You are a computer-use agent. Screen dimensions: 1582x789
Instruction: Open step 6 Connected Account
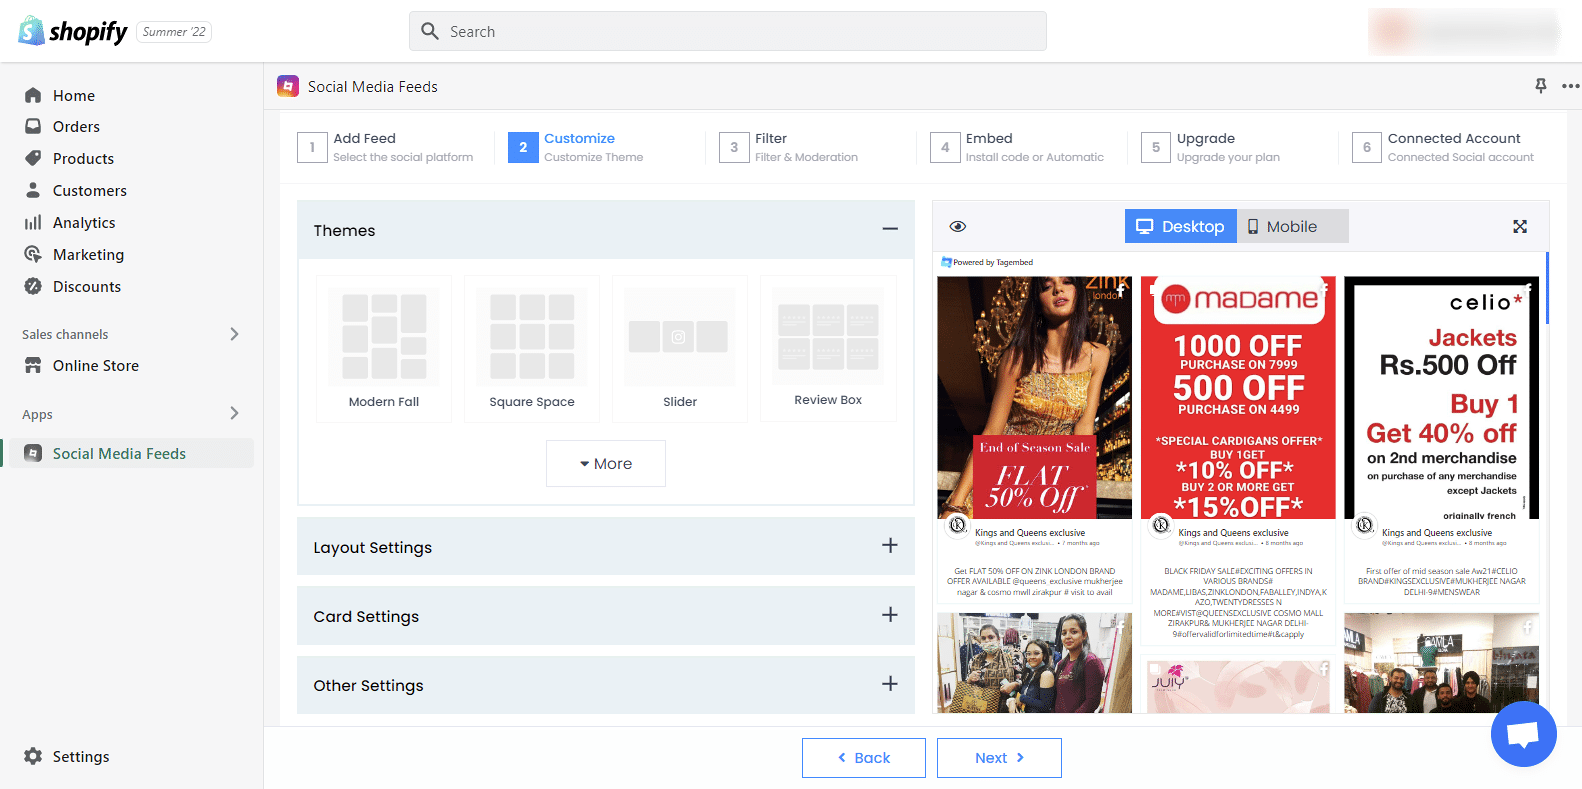coord(1443,147)
